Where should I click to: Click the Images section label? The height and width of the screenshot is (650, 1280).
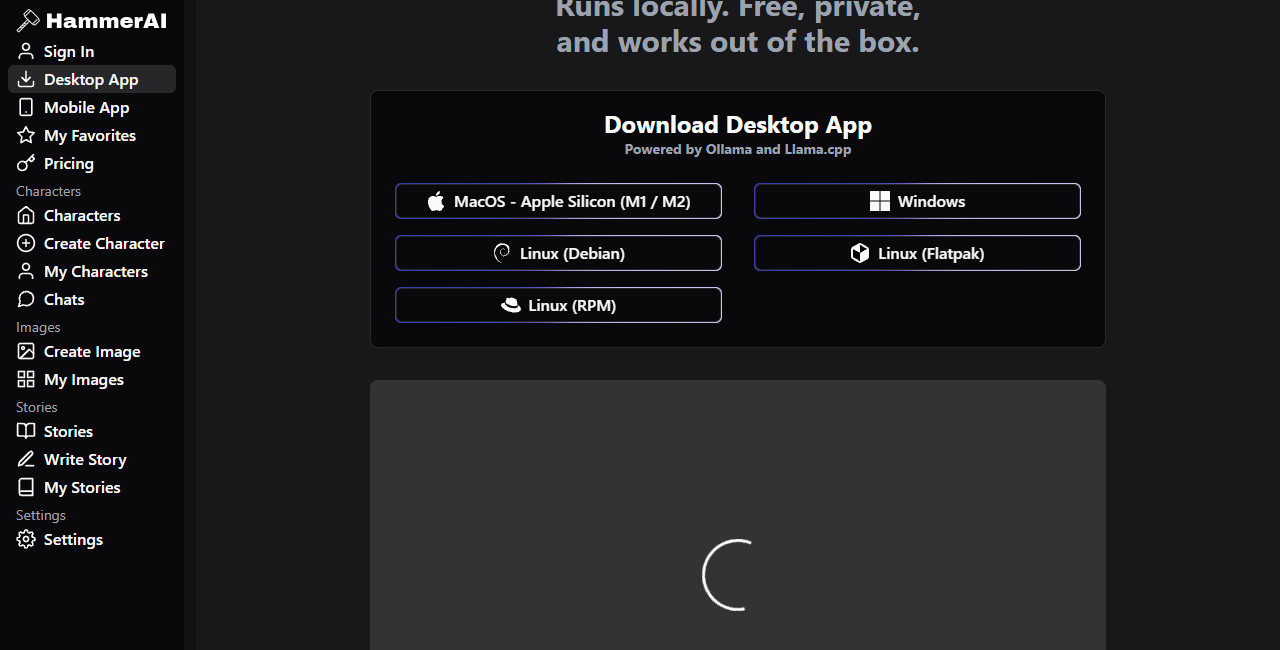click(38, 327)
